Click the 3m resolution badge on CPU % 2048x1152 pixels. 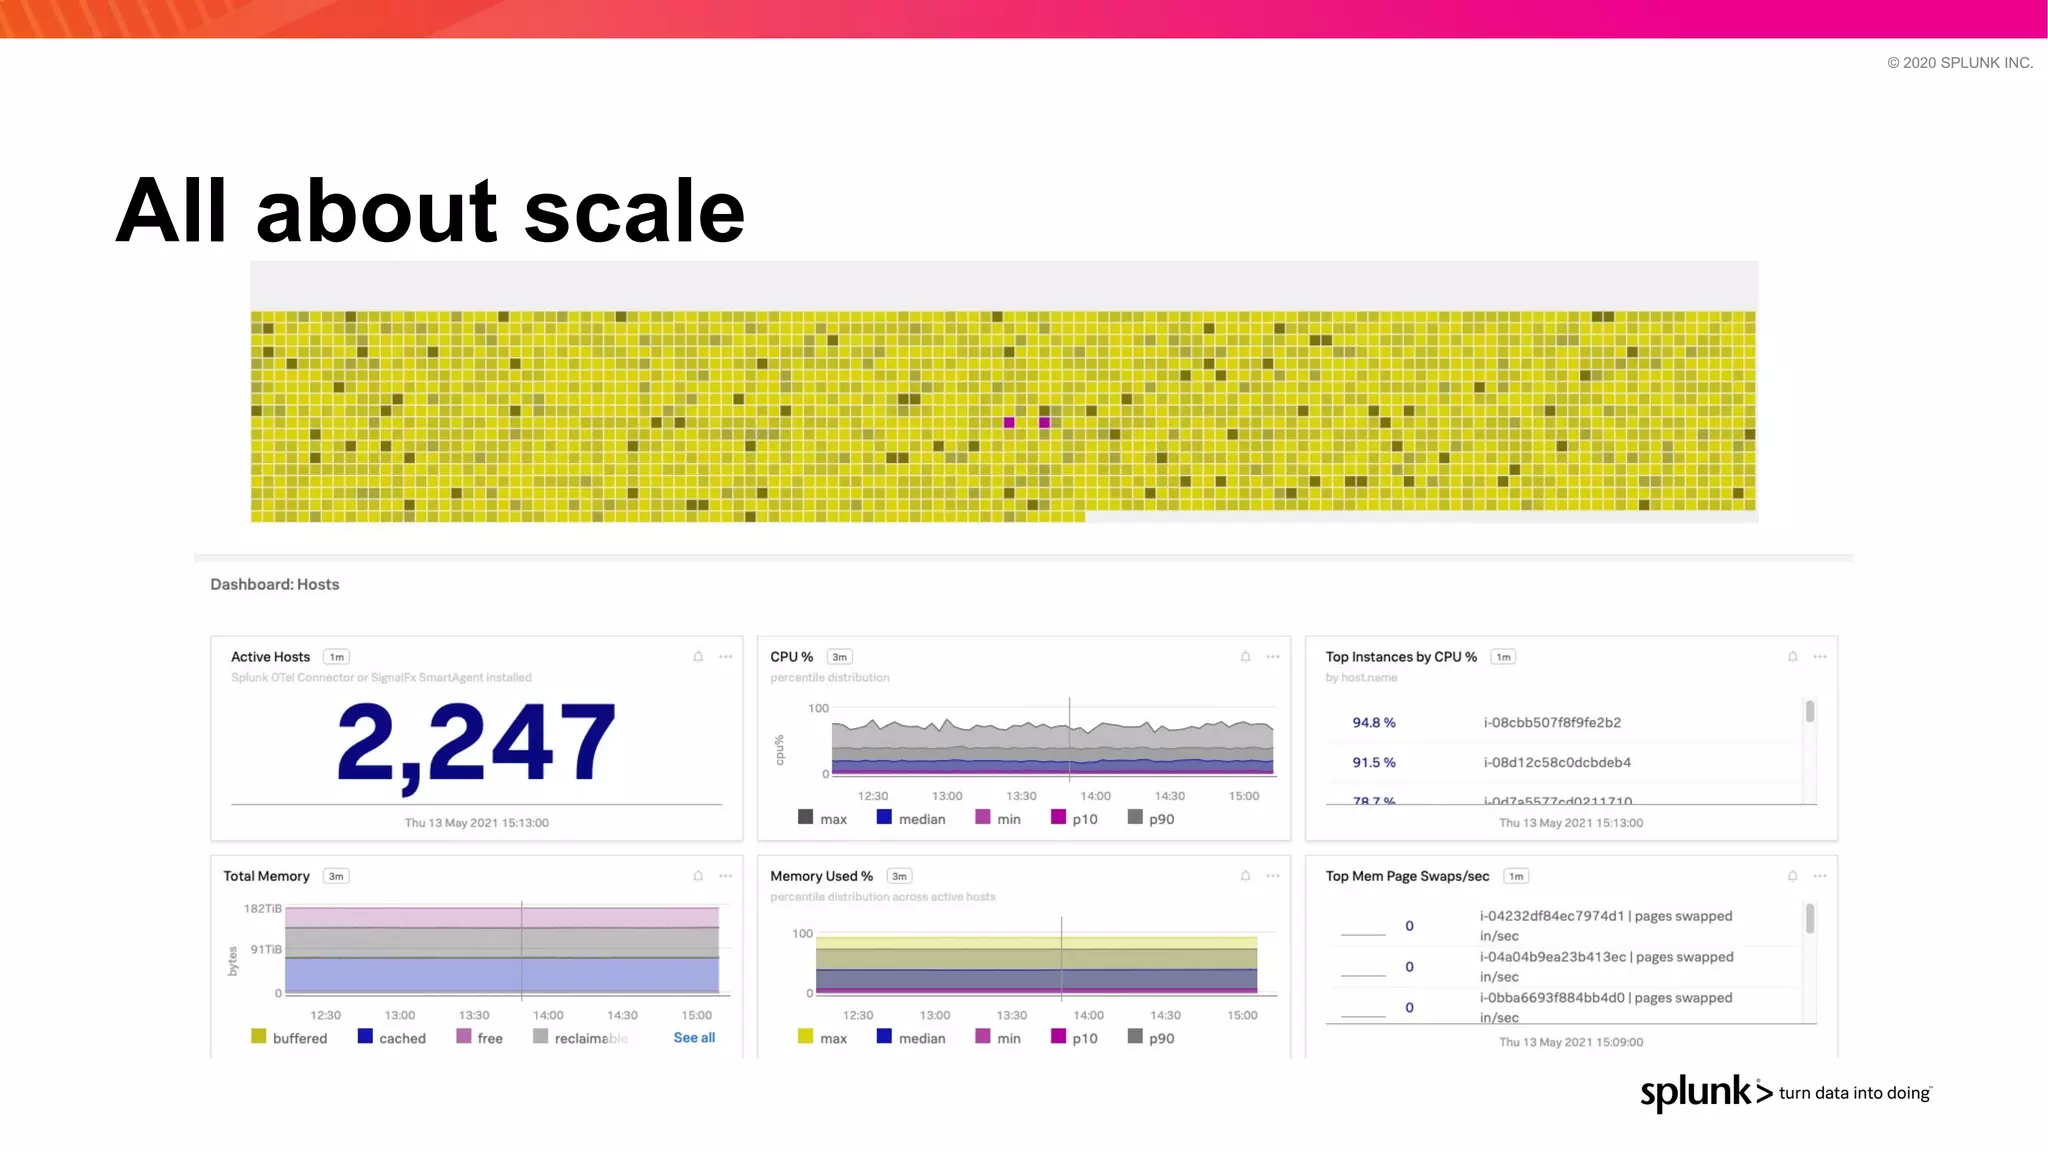pyautogui.click(x=840, y=657)
